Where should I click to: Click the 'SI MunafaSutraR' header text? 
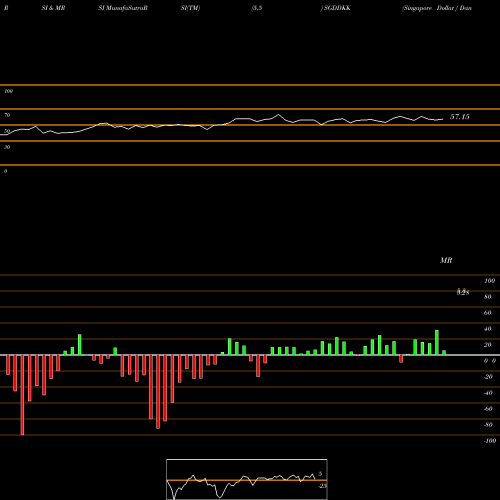pos(123,8)
